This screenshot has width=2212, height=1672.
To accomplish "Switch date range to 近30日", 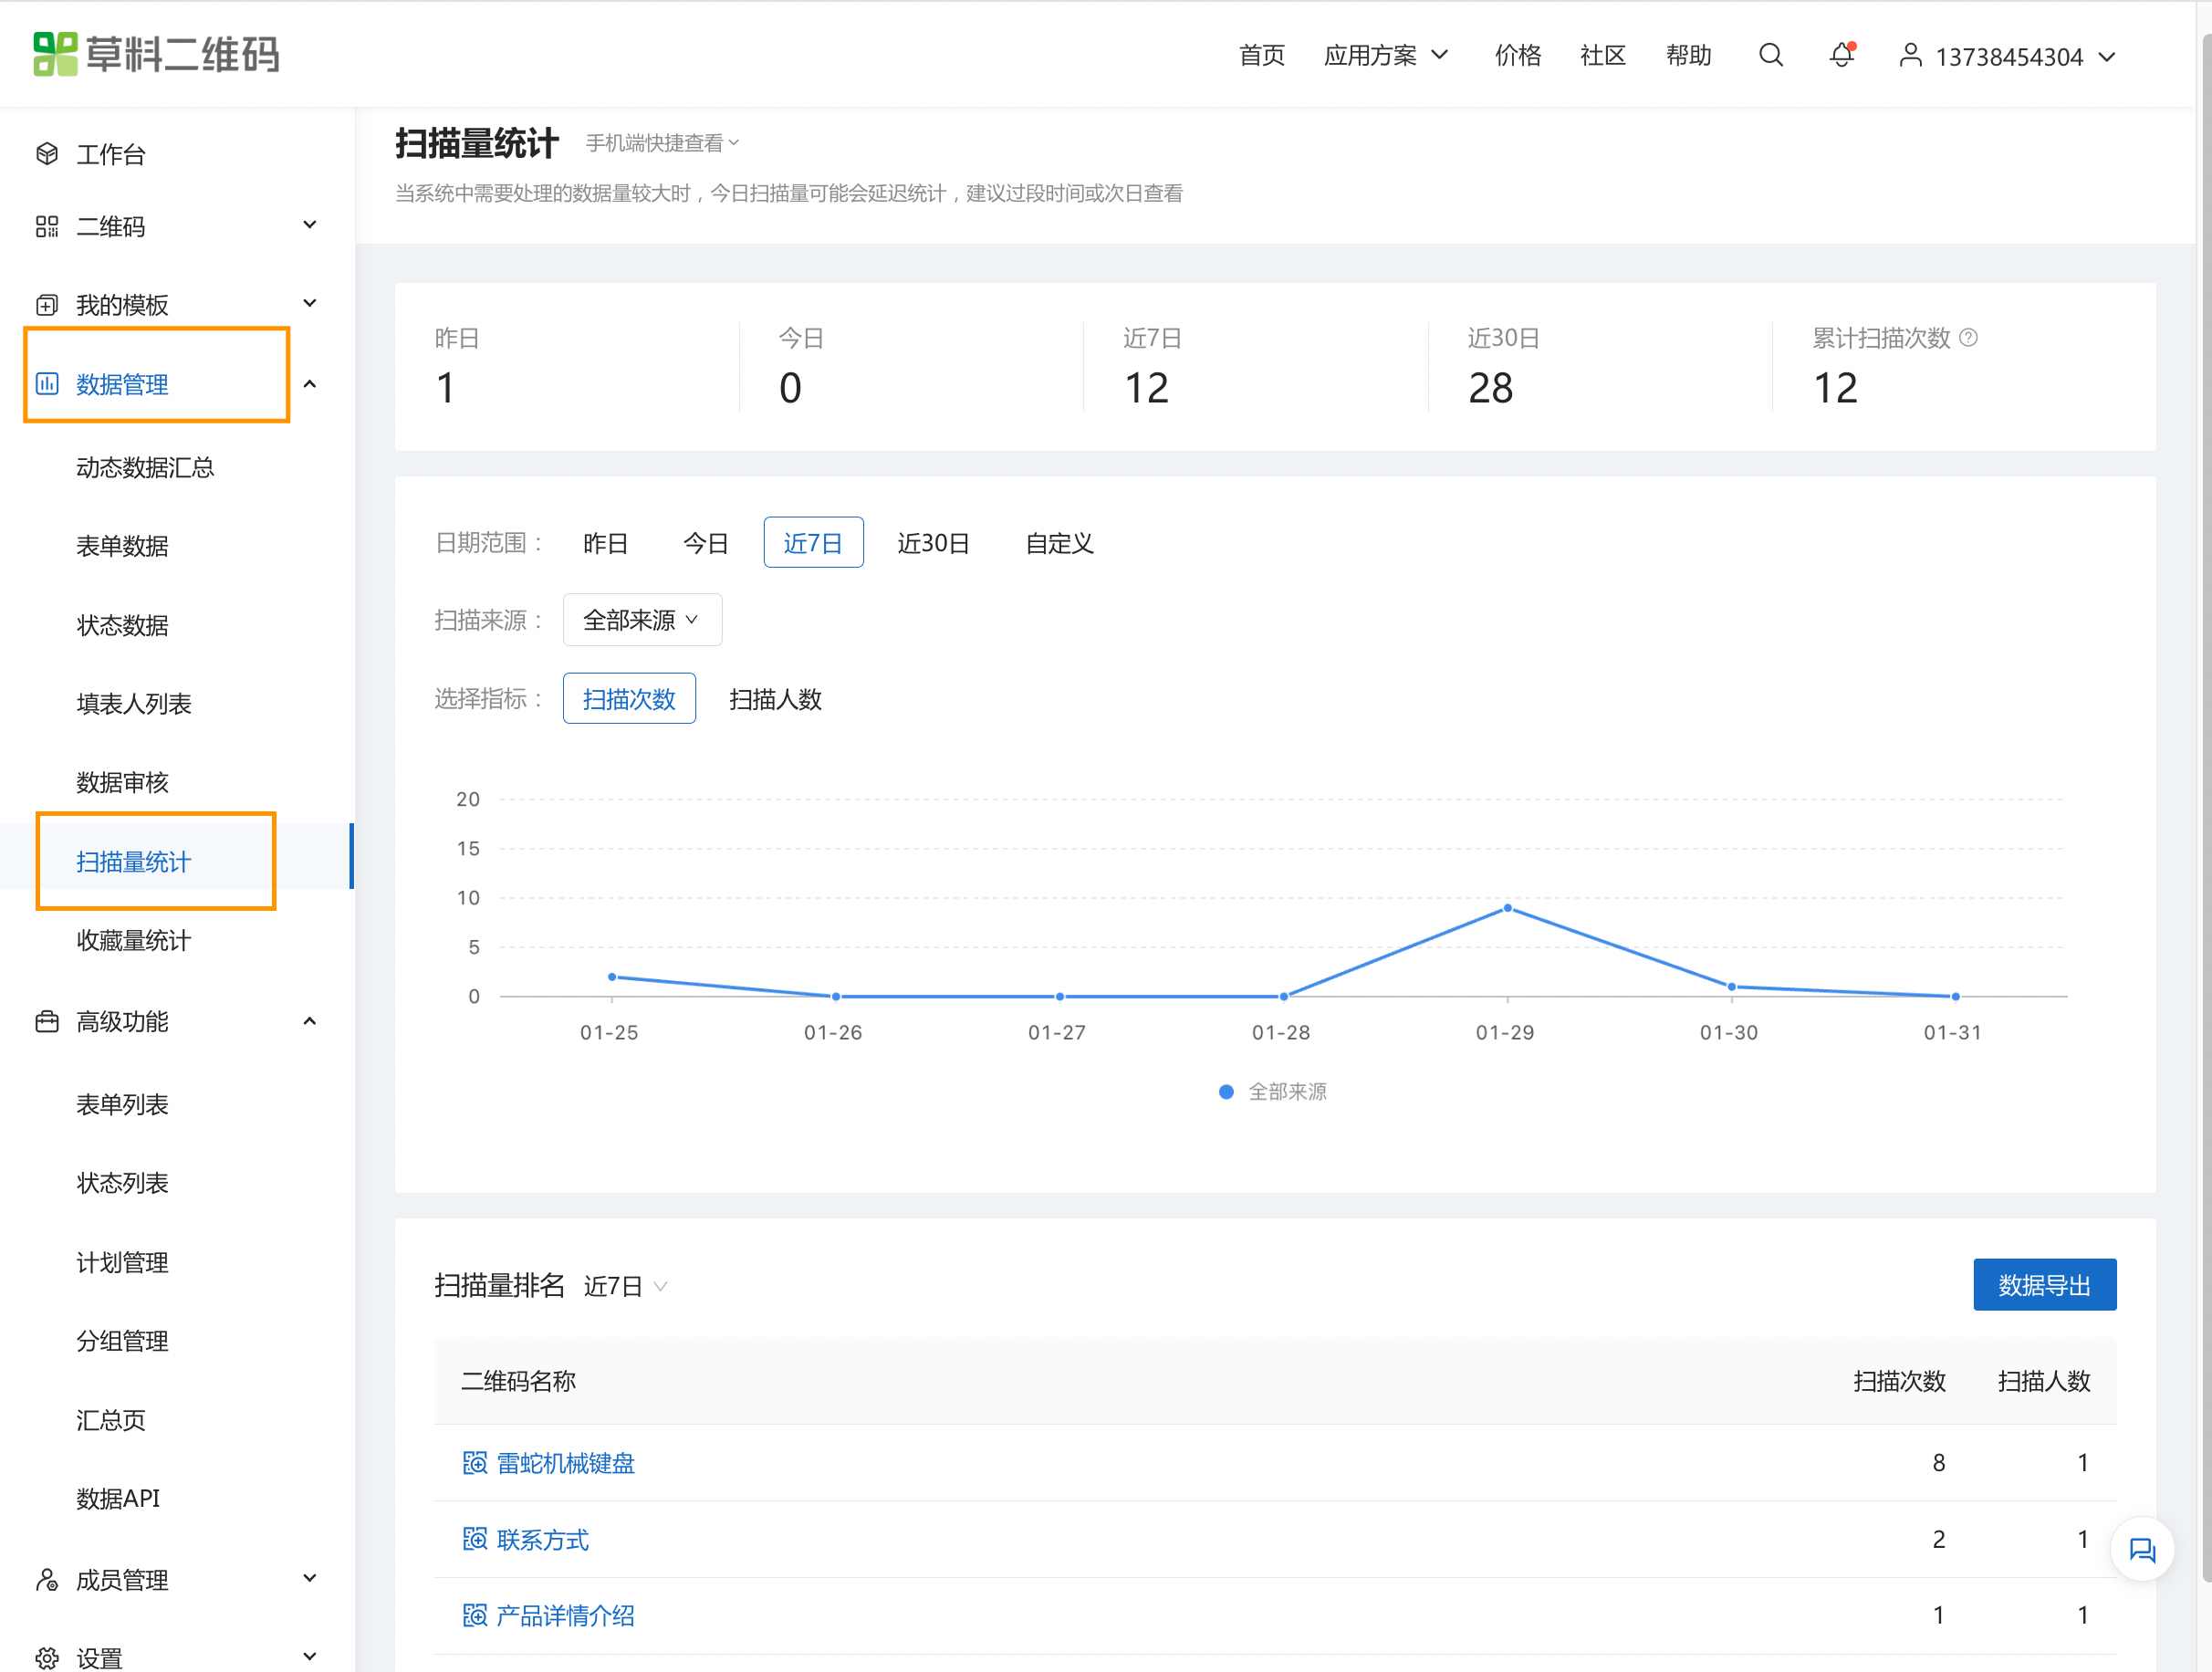I will coord(932,543).
